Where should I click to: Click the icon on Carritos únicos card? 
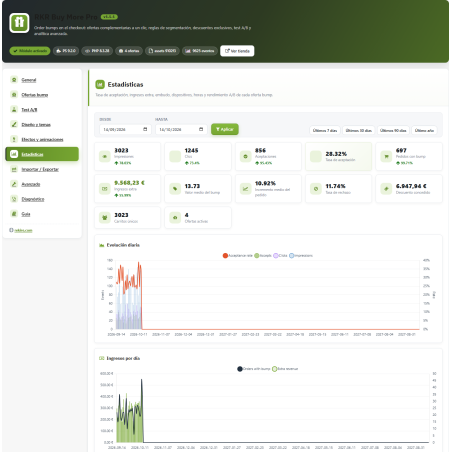click(x=105, y=218)
